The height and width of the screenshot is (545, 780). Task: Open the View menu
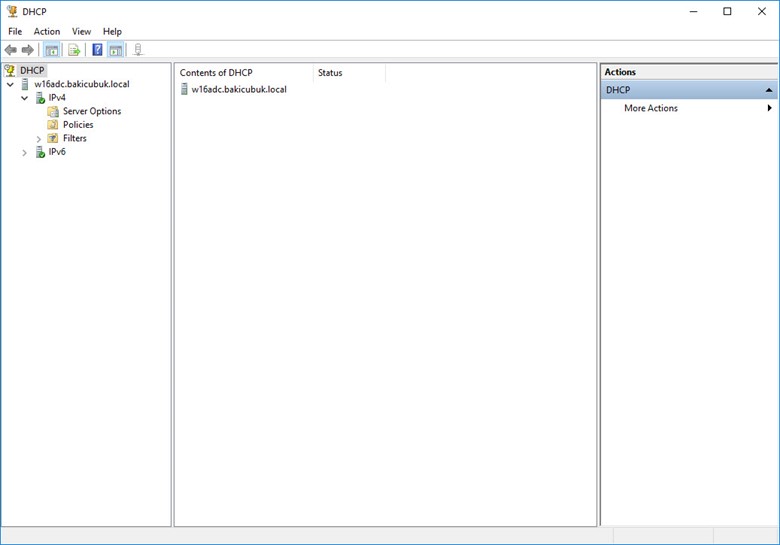click(x=81, y=31)
